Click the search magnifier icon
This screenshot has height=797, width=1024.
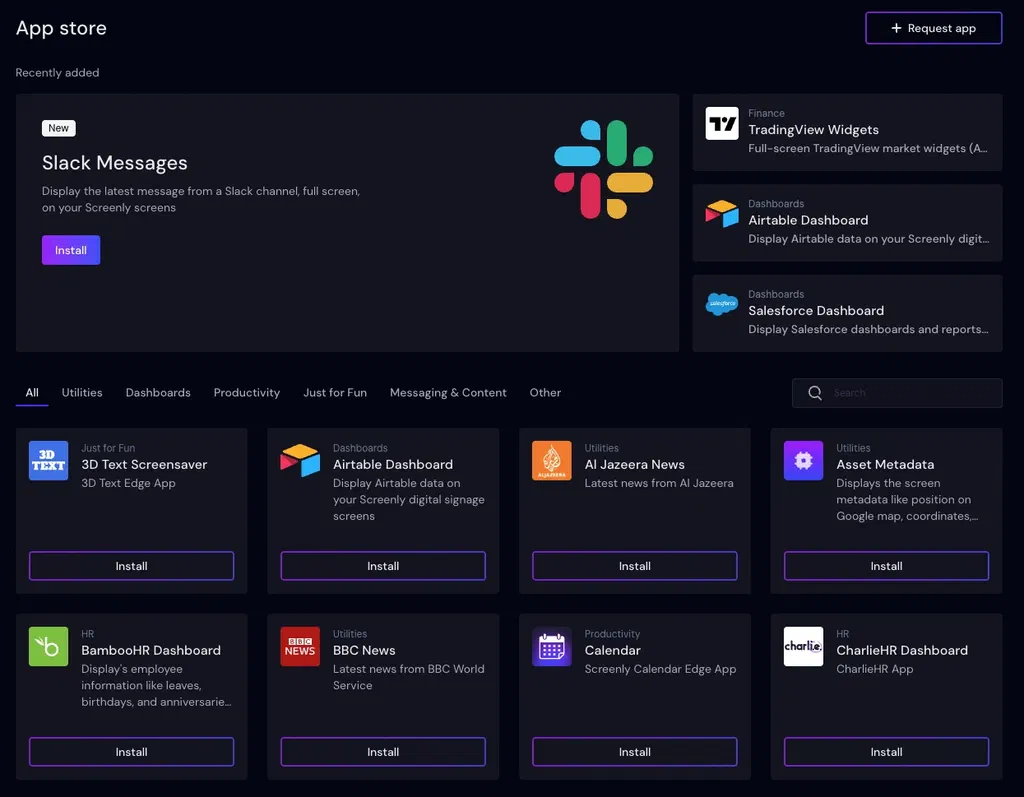pos(815,393)
